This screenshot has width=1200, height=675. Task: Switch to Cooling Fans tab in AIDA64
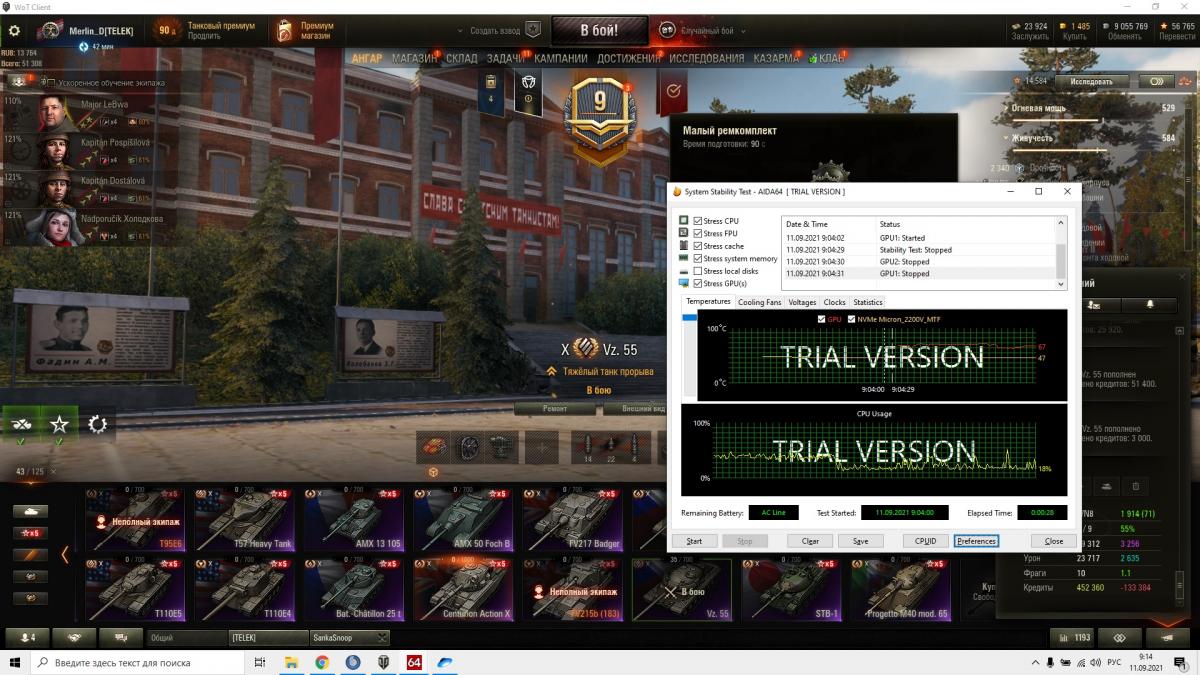point(759,302)
